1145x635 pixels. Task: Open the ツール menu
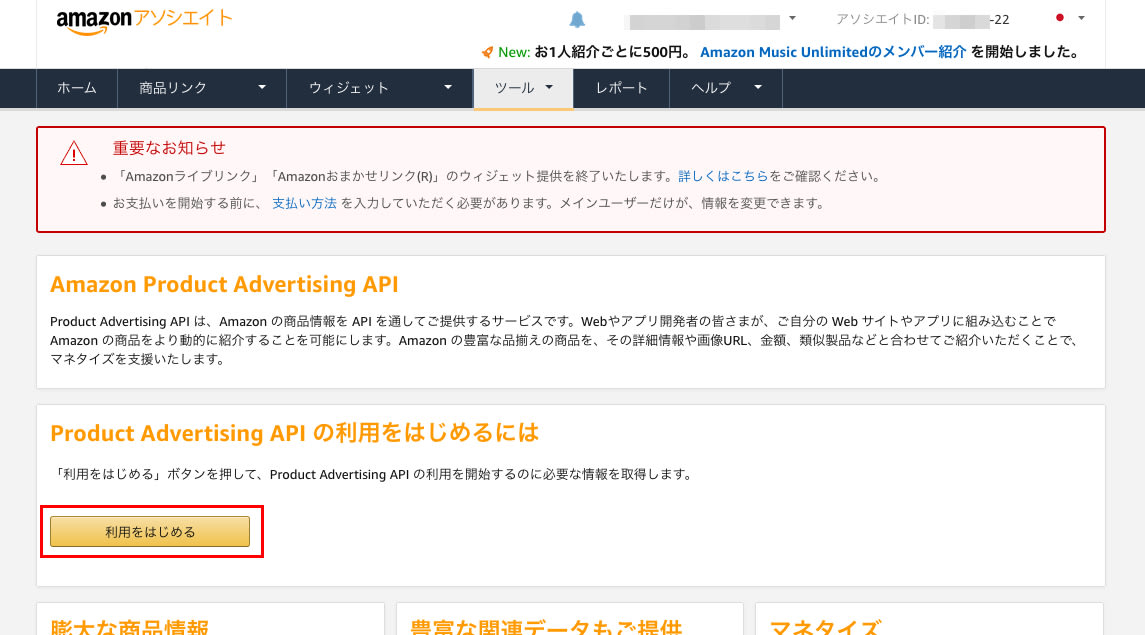[523, 88]
